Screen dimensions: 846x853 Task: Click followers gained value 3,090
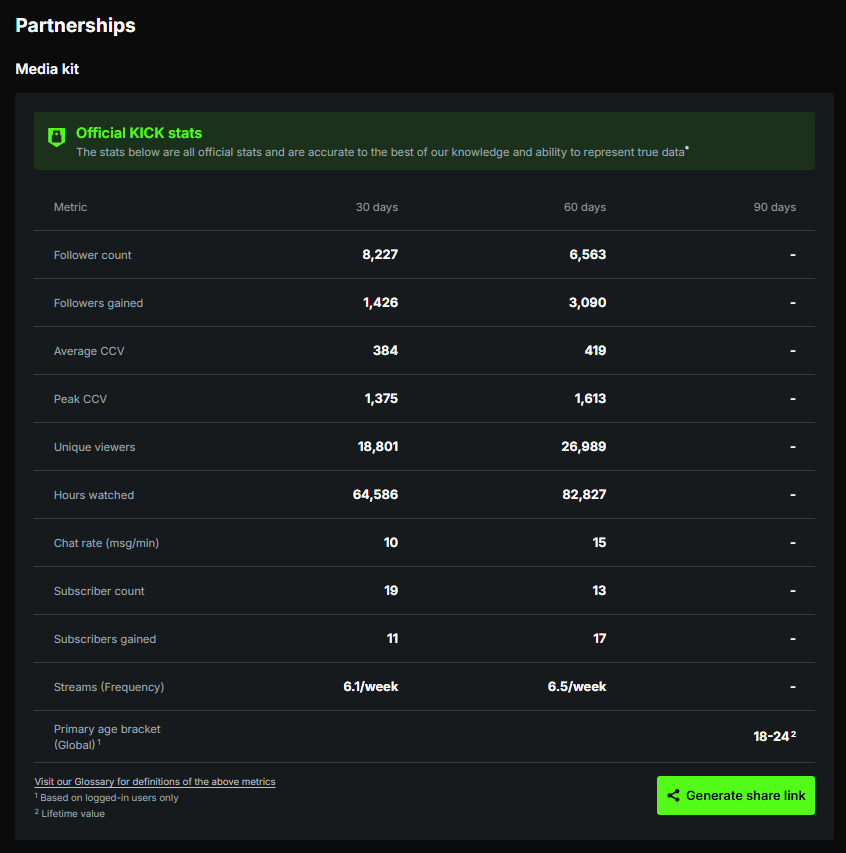(588, 302)
